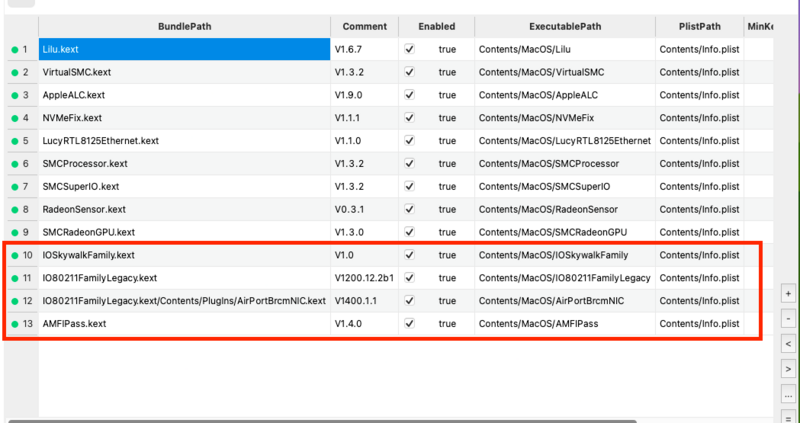Click the minus button to remove a kext
800x423 pixels.
pos(788,319)
